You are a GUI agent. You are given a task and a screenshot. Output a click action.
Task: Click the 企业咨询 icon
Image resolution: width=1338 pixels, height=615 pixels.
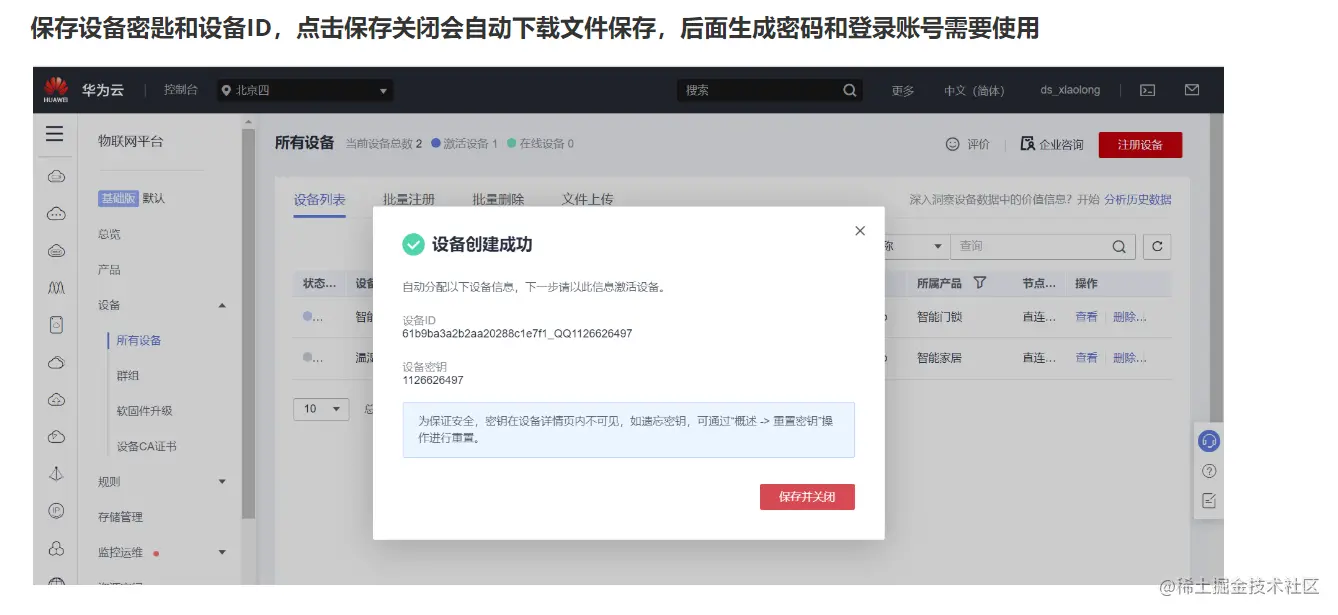[1027, 144]
